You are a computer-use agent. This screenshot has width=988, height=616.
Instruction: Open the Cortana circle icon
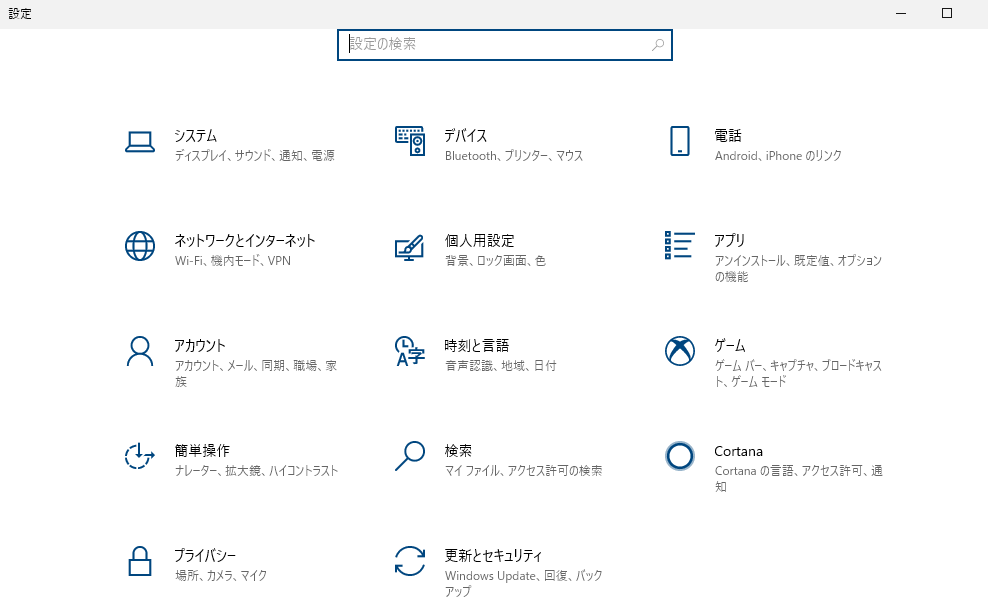tap(679, 456)
